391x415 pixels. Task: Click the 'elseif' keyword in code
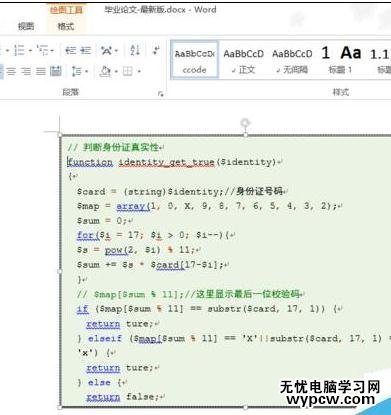105,338
